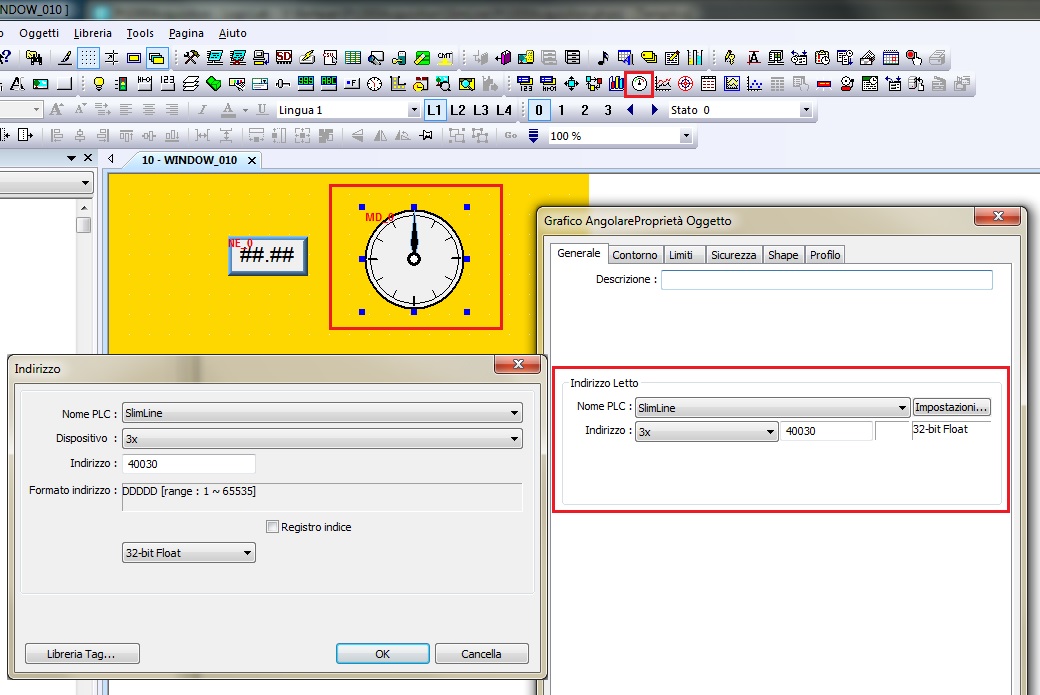Screen dimensions: 1040x695
Task: Switch to state 0 button
Action: tap(539, 110)
